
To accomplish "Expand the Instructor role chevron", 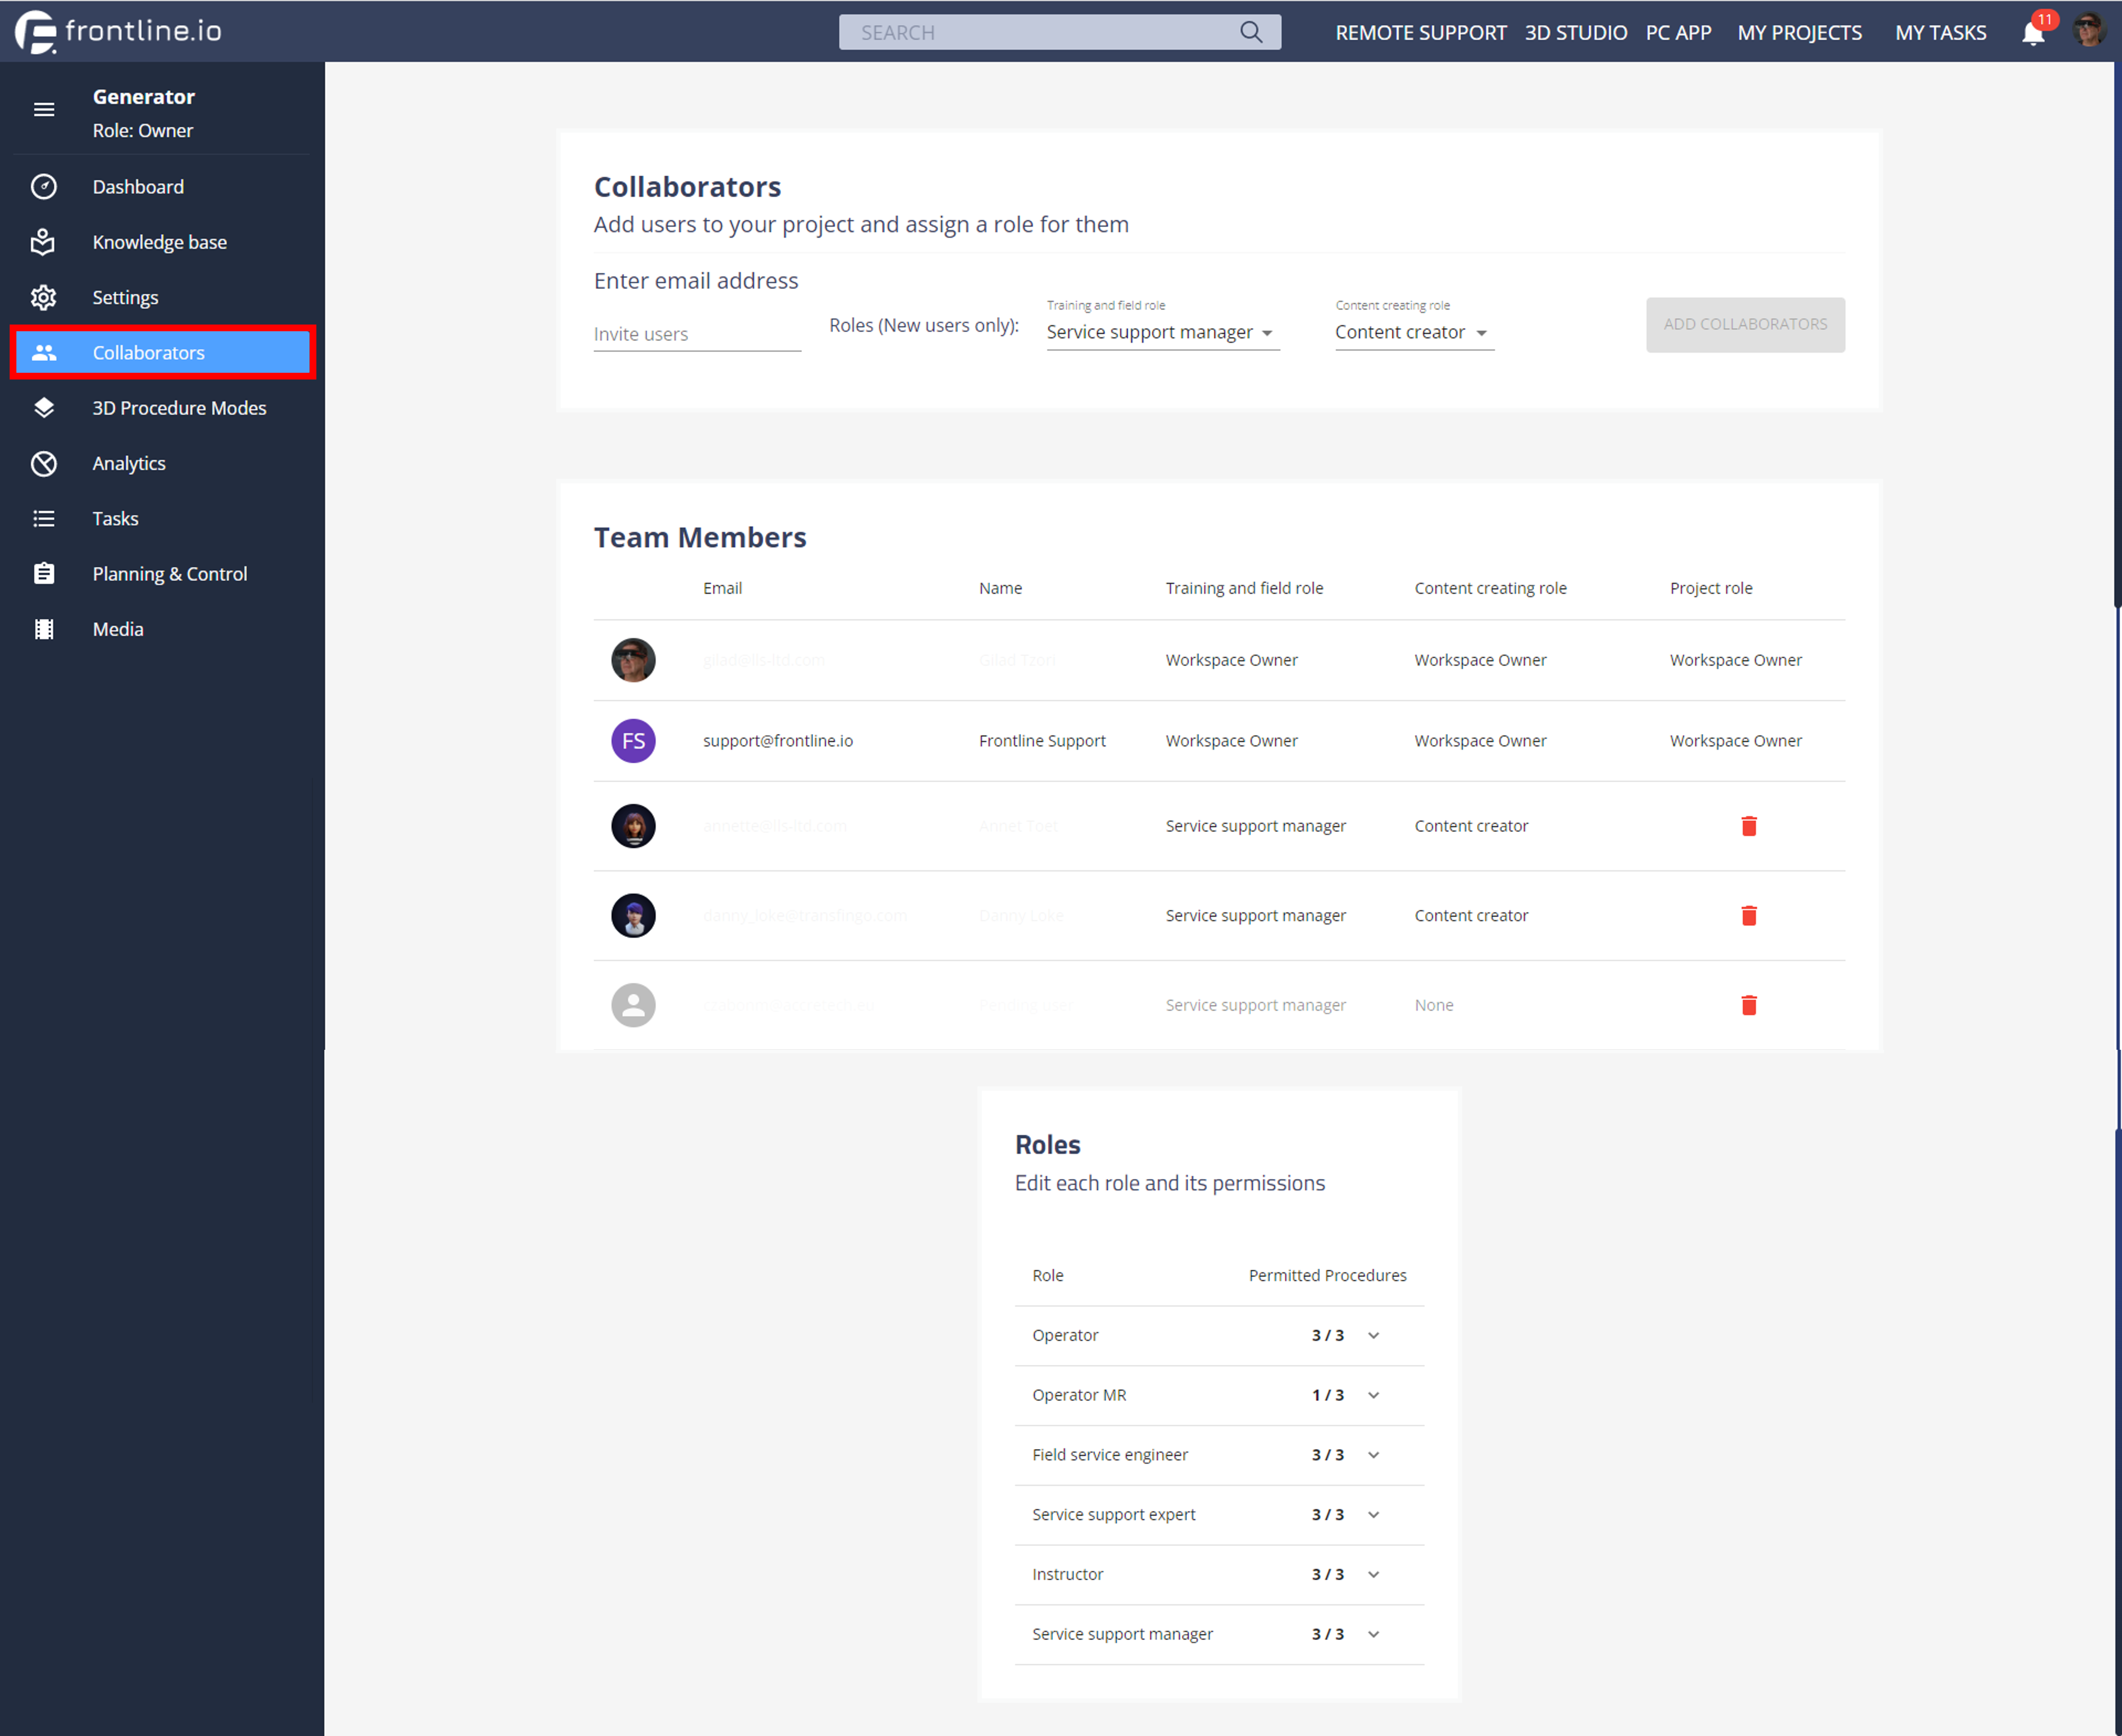I will (x=1373, y=1574).
